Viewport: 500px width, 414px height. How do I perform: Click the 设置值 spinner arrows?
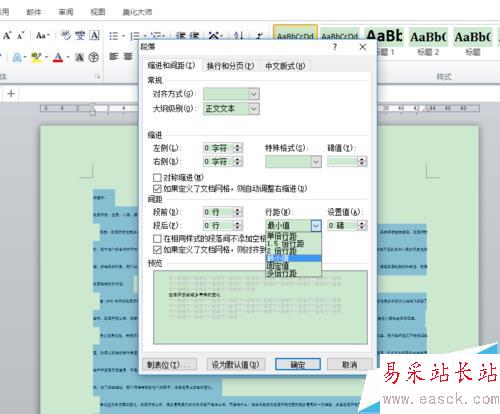362,226
